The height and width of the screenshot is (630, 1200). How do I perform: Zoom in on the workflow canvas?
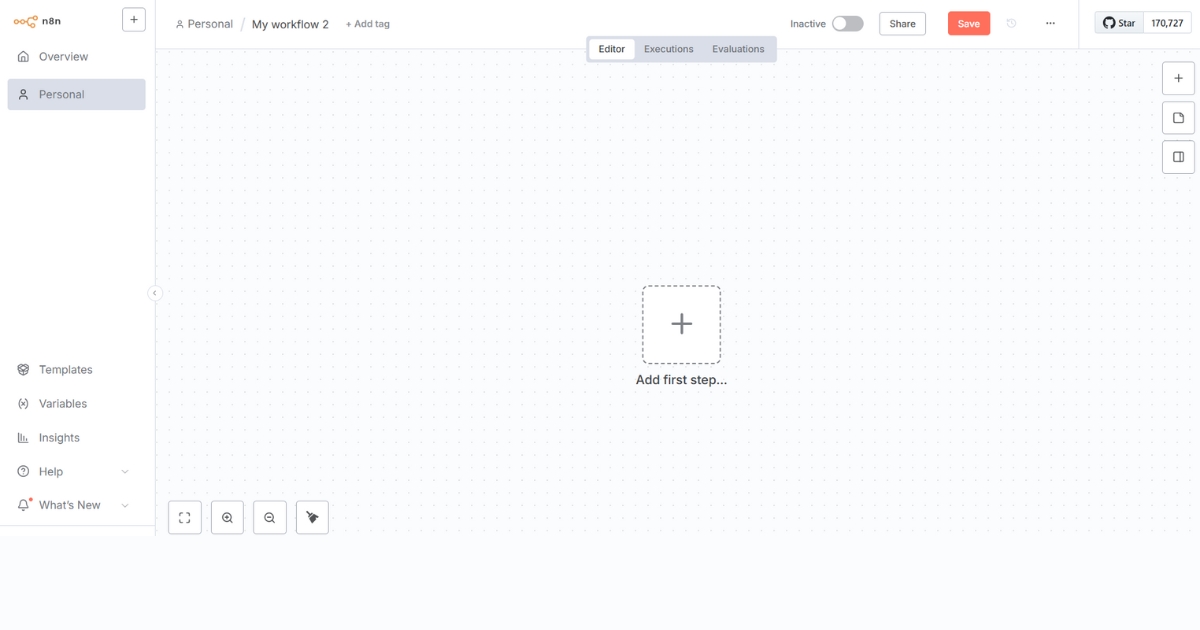[227, 517]
